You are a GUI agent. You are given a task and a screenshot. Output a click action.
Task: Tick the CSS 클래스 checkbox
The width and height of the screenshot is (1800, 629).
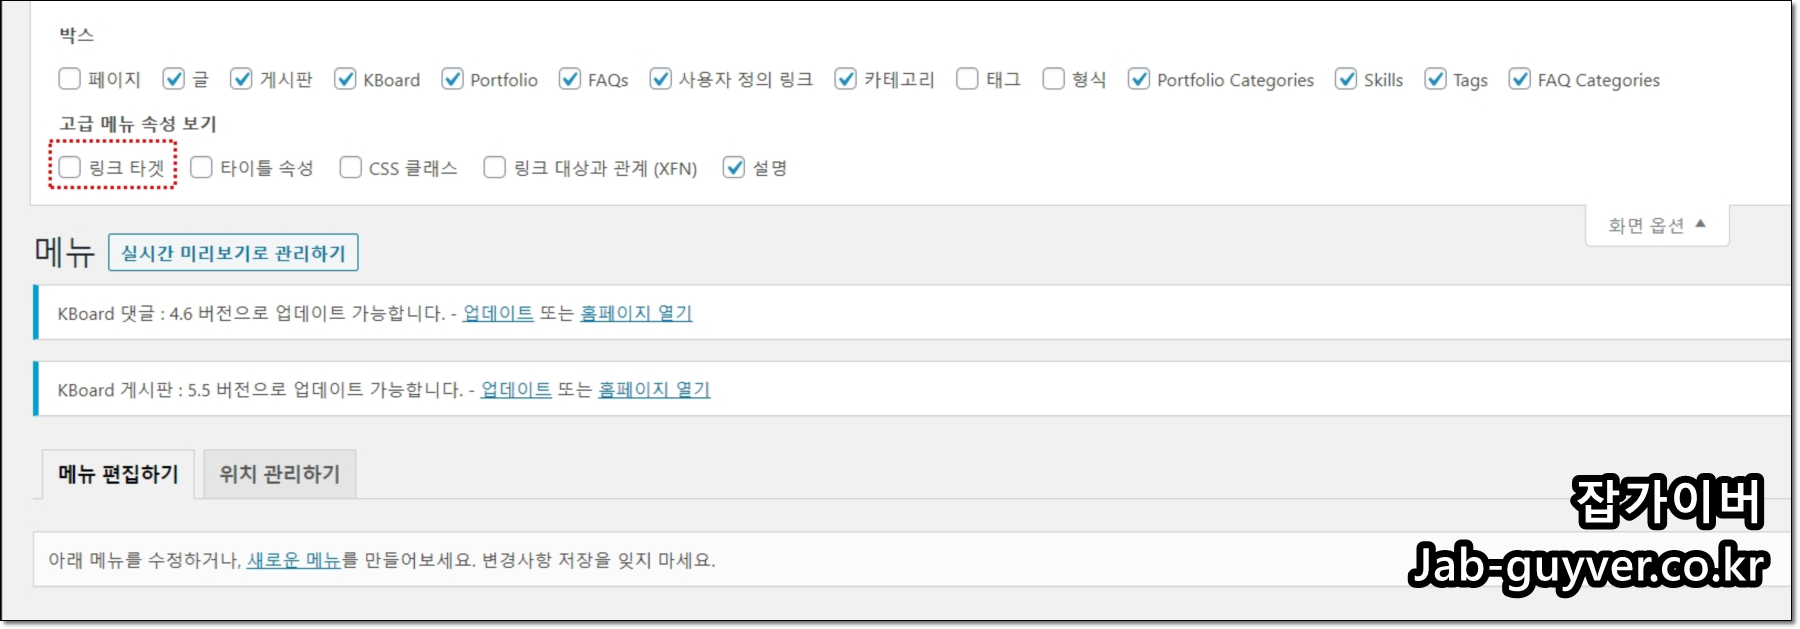click(350, 167)
